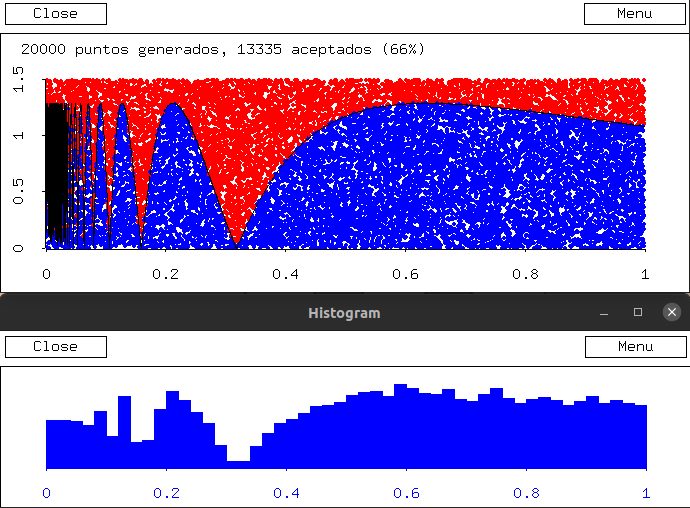Click the 0.2 x-axis label in scatter plot

click(166, 273)
